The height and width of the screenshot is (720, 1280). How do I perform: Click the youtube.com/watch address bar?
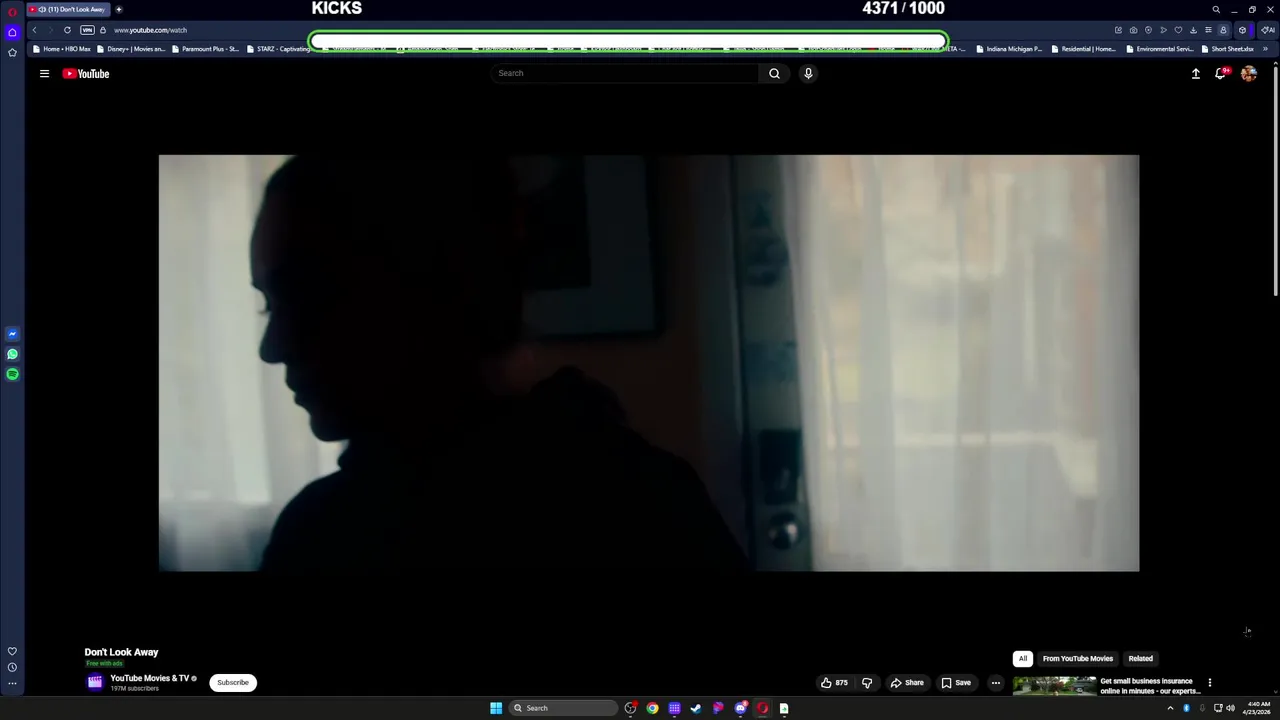tap(150, 30)
